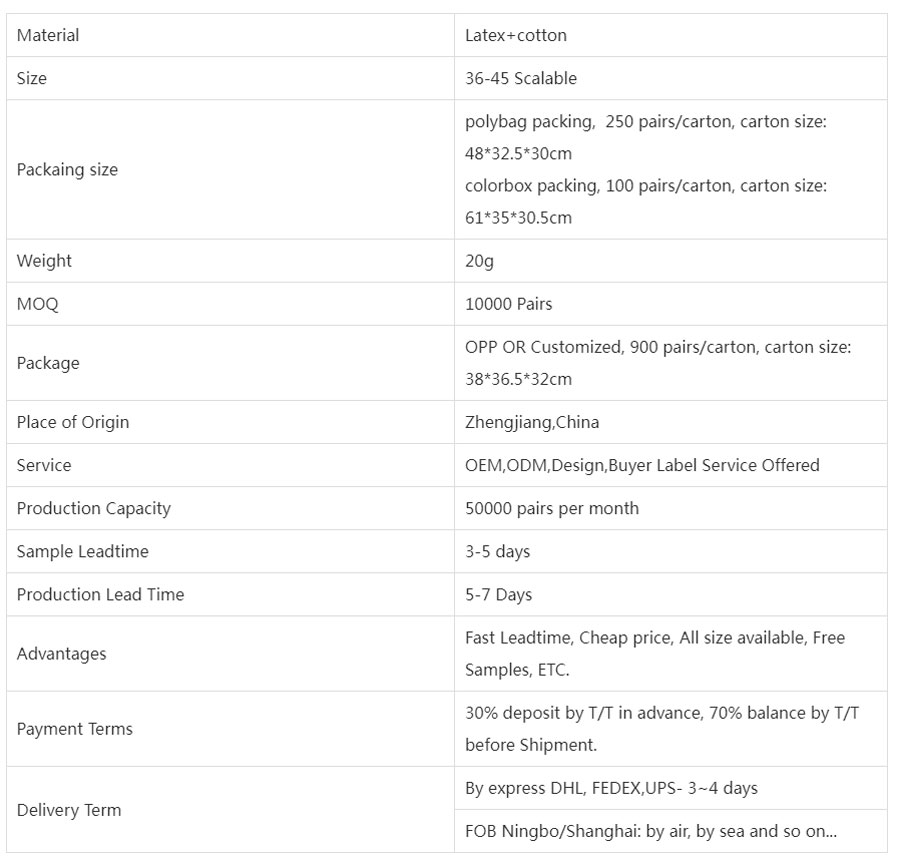900x862 pixels.
Task: Click the OEM,ODM,Design service text
Action: tap(642, 465)
